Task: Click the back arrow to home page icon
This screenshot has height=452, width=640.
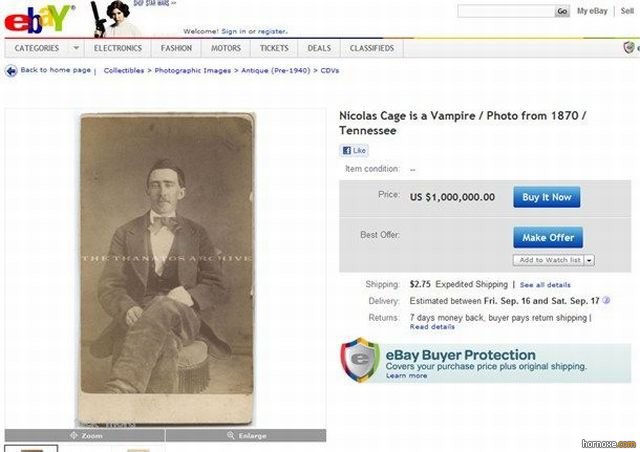Action: click(11, 71)
